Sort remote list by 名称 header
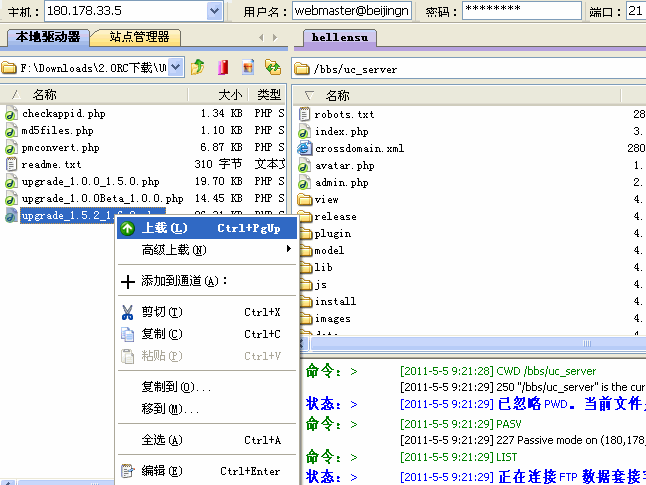The height and width of the screenshot is (485, 646). 337,96
